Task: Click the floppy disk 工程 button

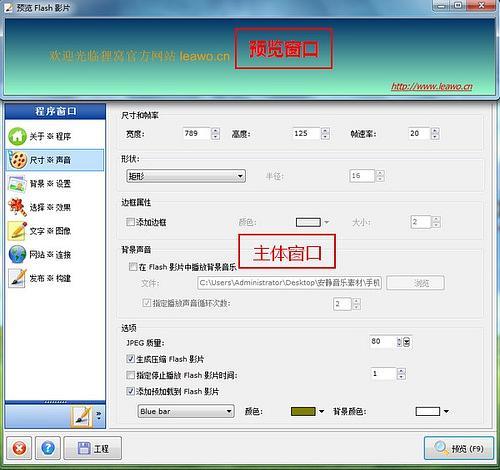Action: click(x=93, y=448)
